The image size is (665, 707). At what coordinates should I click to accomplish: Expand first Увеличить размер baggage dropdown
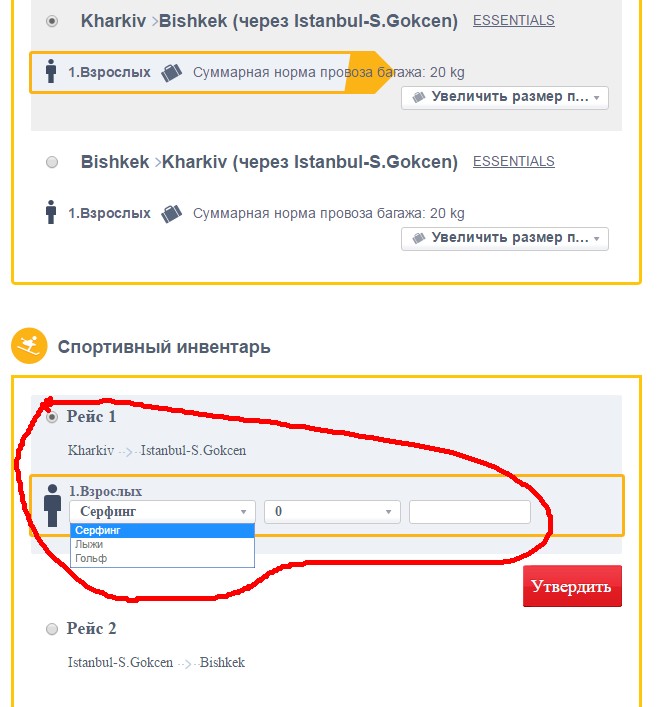coord(504,97)
